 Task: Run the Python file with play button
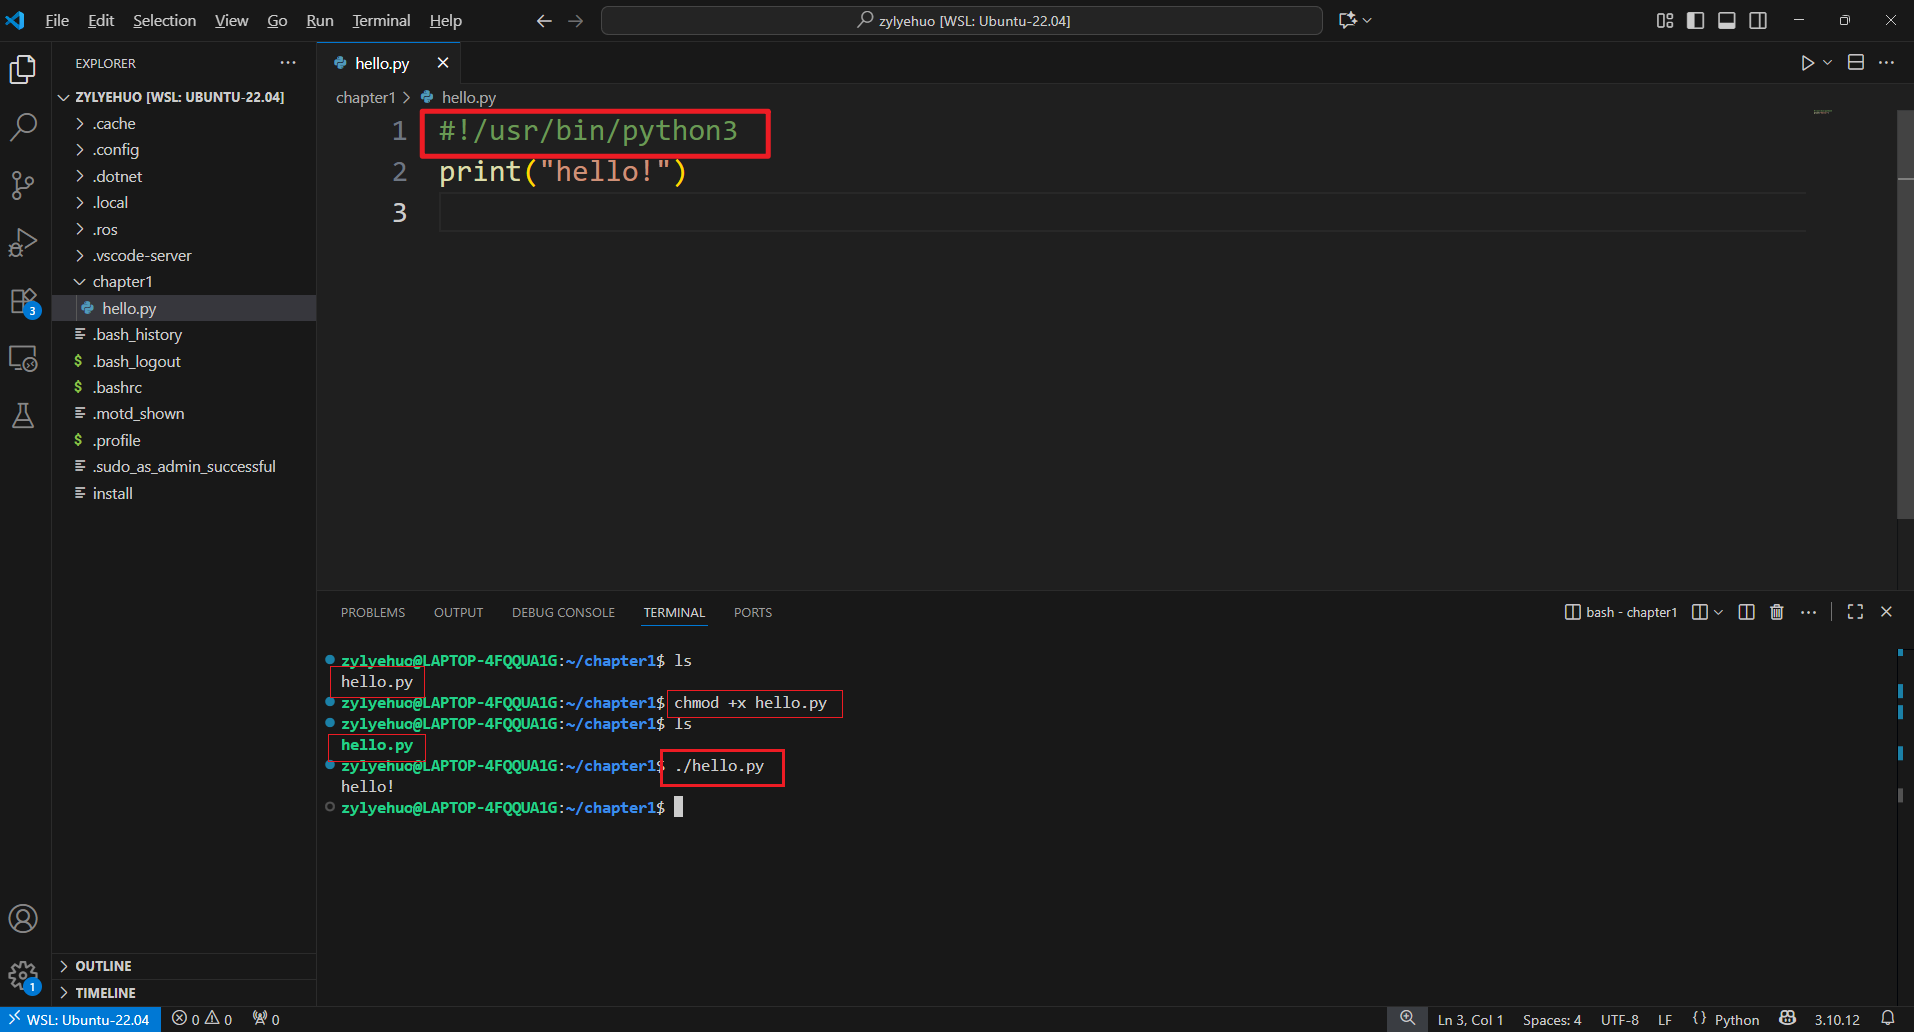[x=1807, y=63]
